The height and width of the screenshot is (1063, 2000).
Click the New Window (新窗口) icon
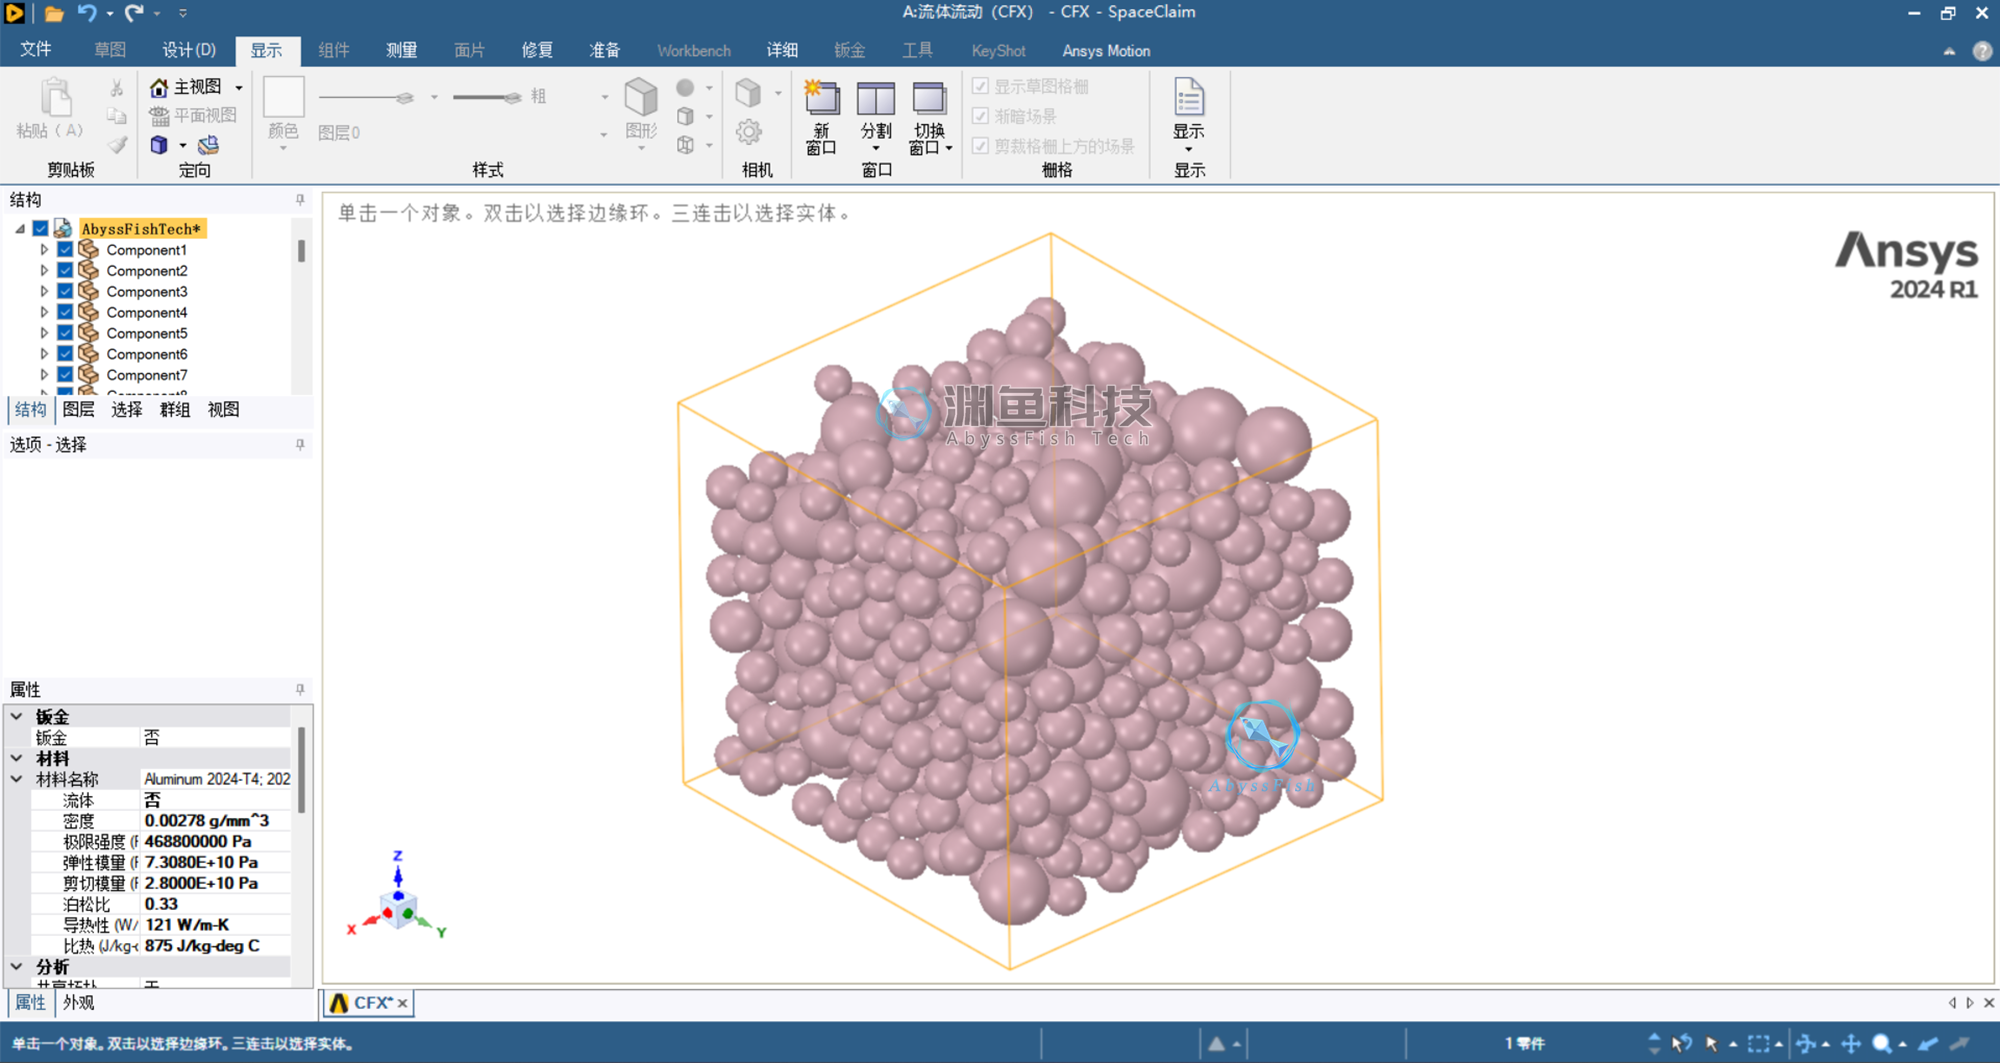(821, 98)
